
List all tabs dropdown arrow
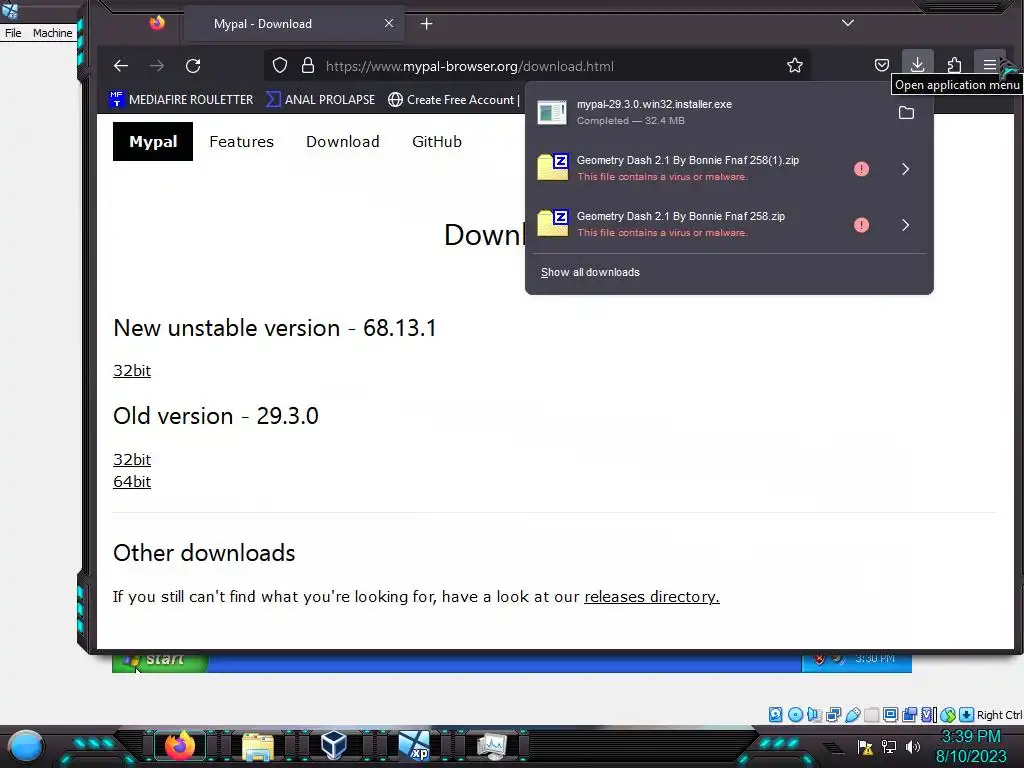click(x=848, y=23)
